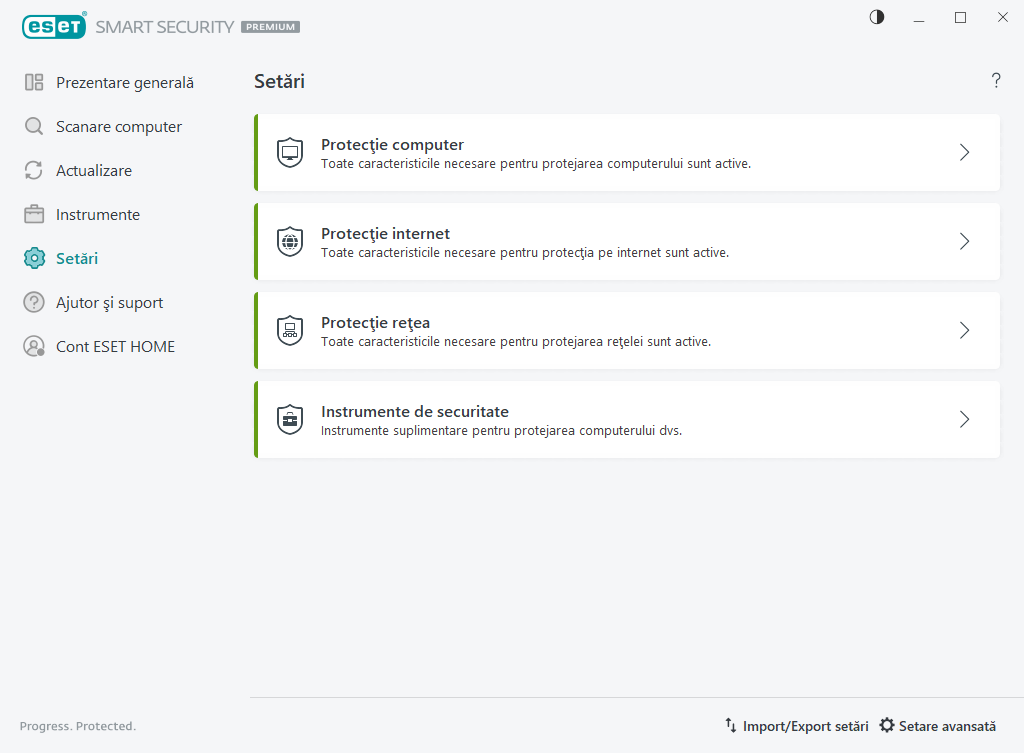Click the Actualizare refresh arrows icon
Viewport: 1024px width, 753px height.
[34, 171]
